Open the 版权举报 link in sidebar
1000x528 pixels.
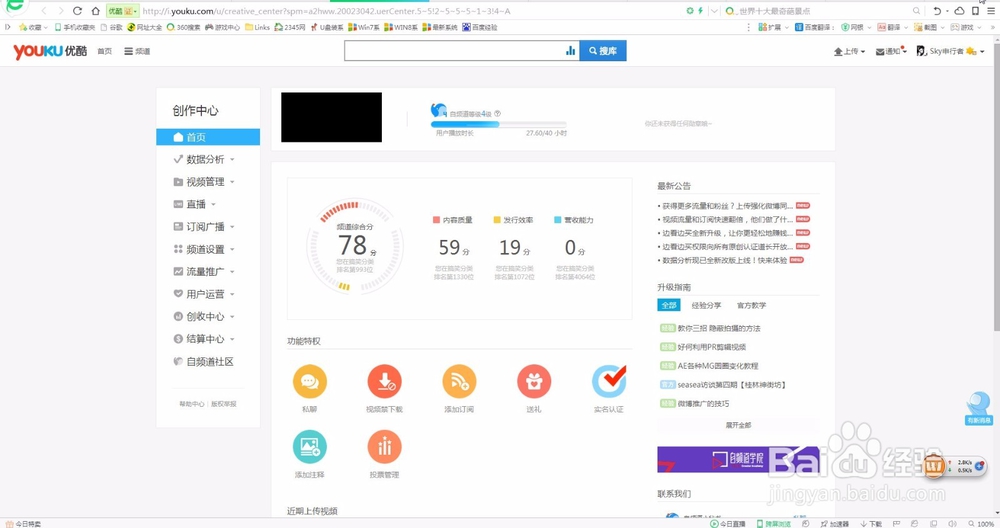coord(224,404)
